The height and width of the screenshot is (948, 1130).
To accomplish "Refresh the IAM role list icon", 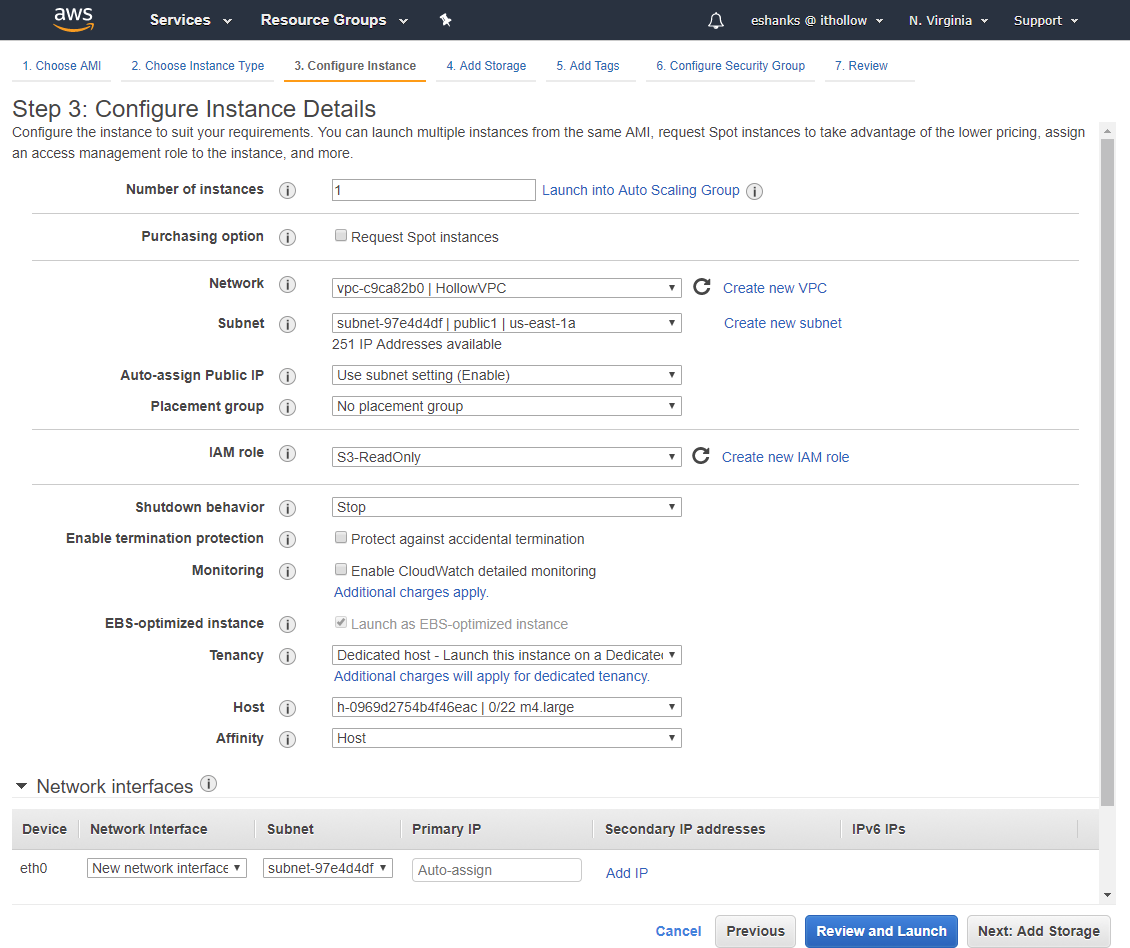I will [x=701, y=456].
